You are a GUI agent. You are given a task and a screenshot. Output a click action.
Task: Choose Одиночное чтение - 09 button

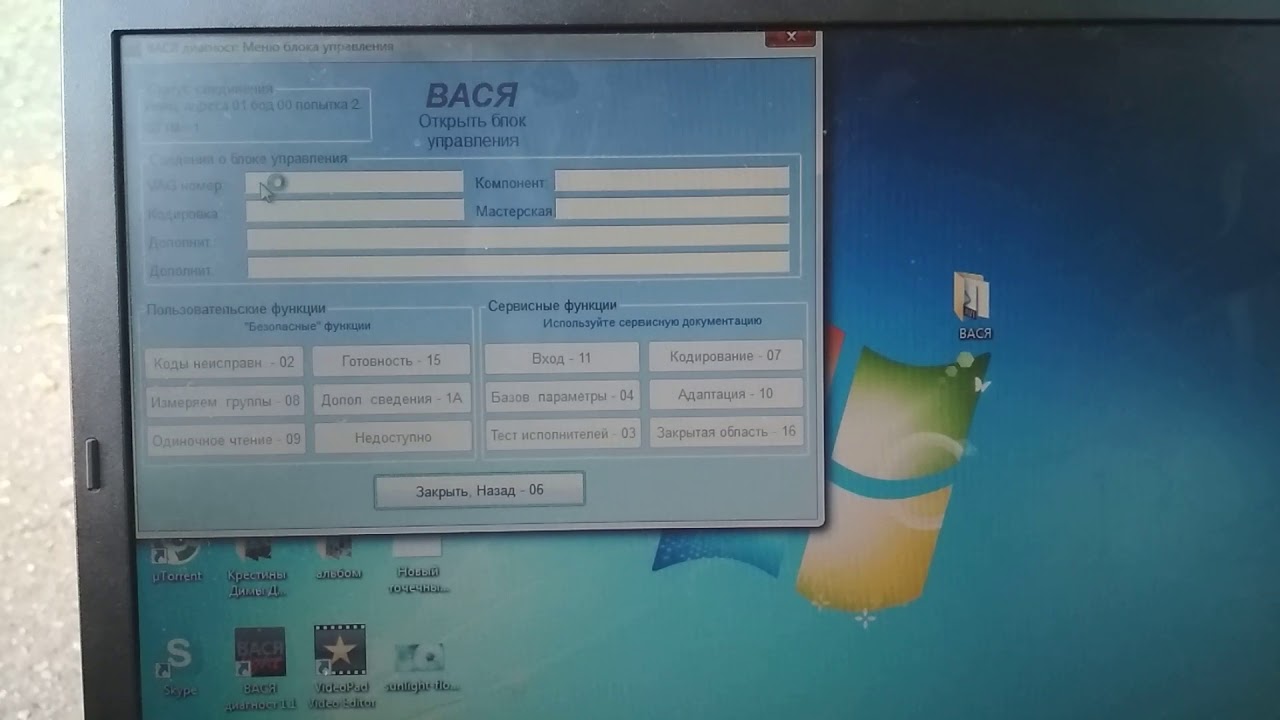(x=226, y=439)
